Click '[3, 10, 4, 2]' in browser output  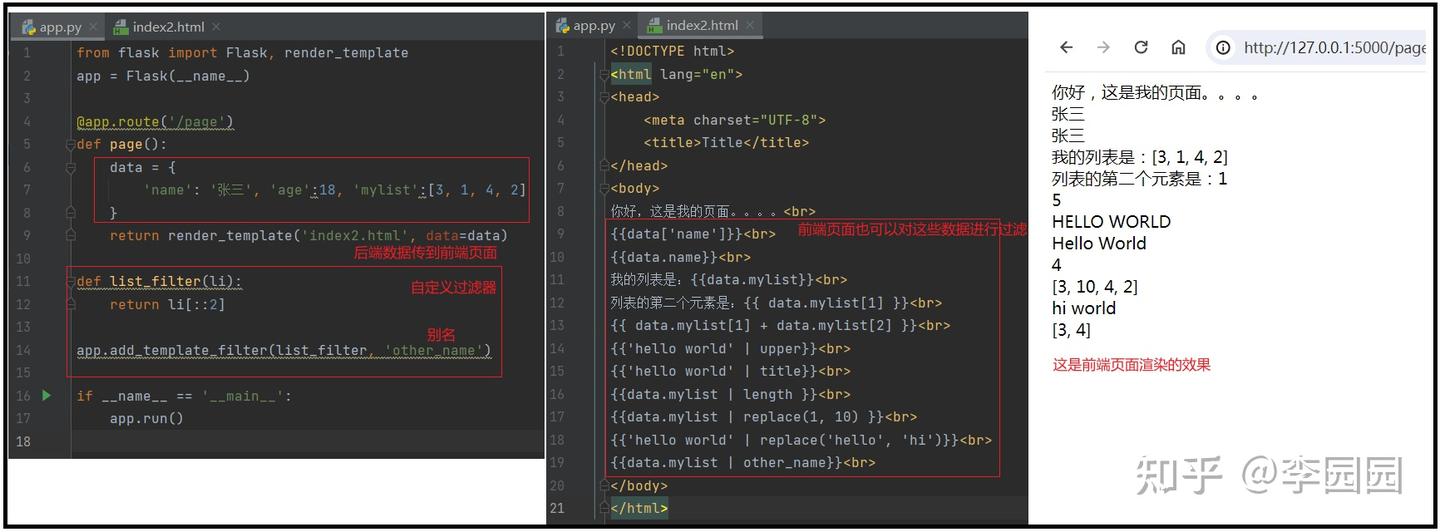point(1095,287)
